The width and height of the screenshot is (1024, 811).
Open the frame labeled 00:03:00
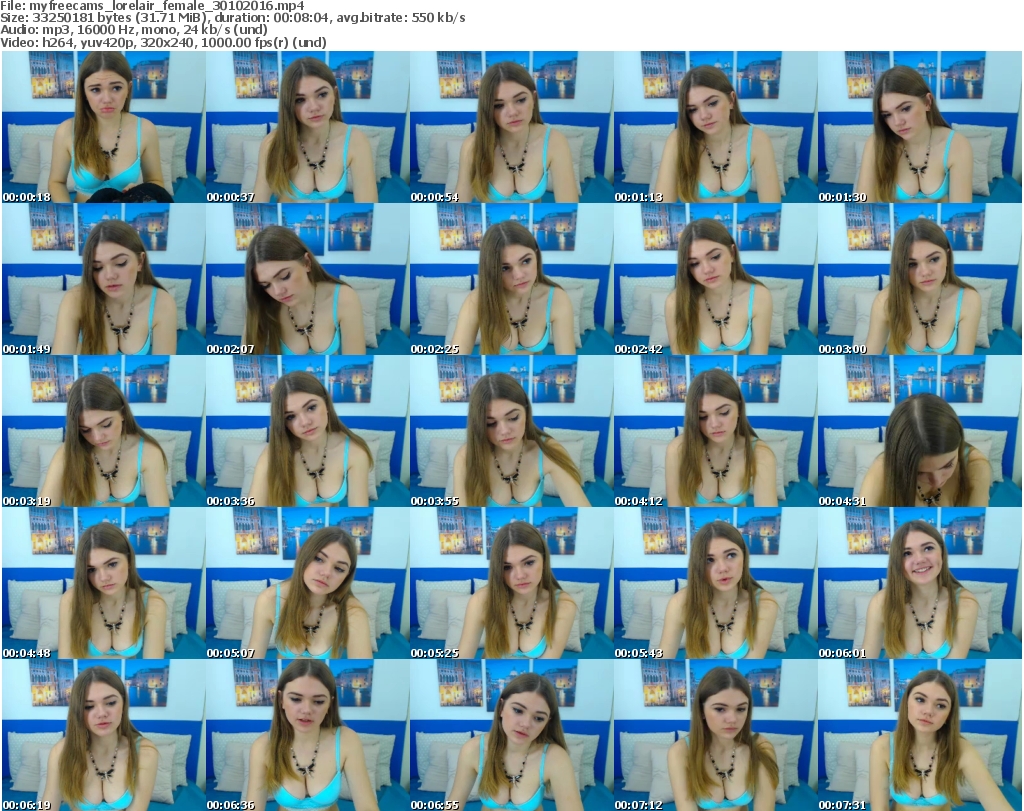pos(919,279)
